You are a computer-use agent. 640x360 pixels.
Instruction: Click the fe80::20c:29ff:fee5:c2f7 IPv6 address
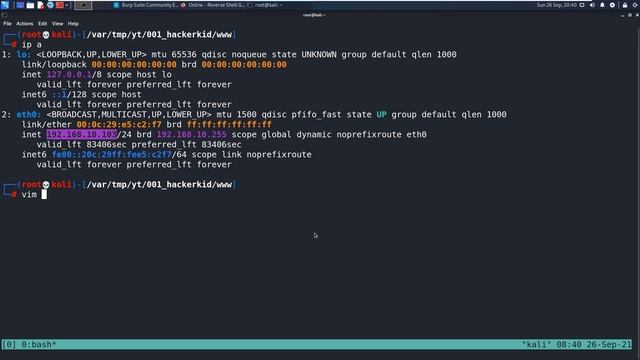[112, 154]
